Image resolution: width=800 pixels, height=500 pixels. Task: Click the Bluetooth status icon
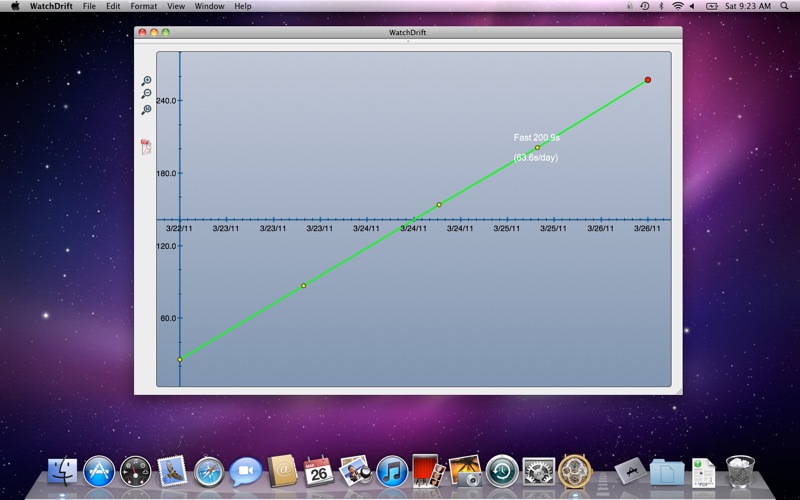[x=661, y=6]
